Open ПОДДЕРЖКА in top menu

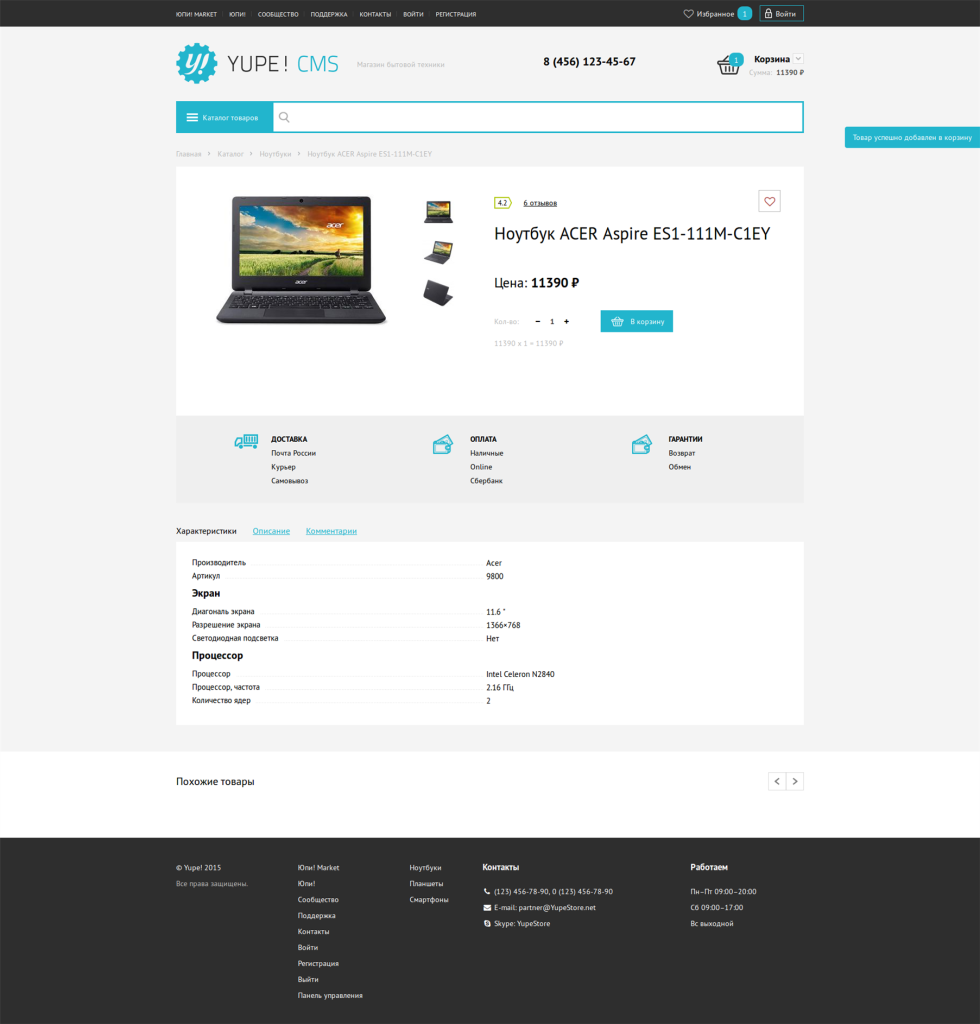click(x=329, y=14)
